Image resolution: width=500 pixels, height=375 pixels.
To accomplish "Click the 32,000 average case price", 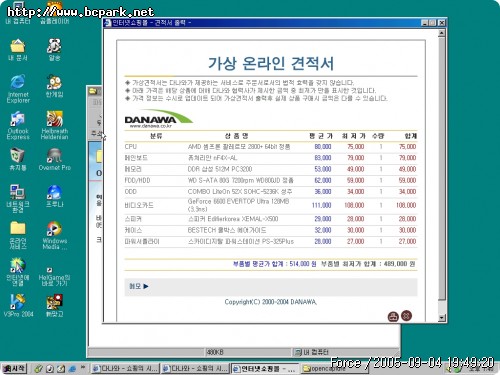I will [x=323, y=230].
